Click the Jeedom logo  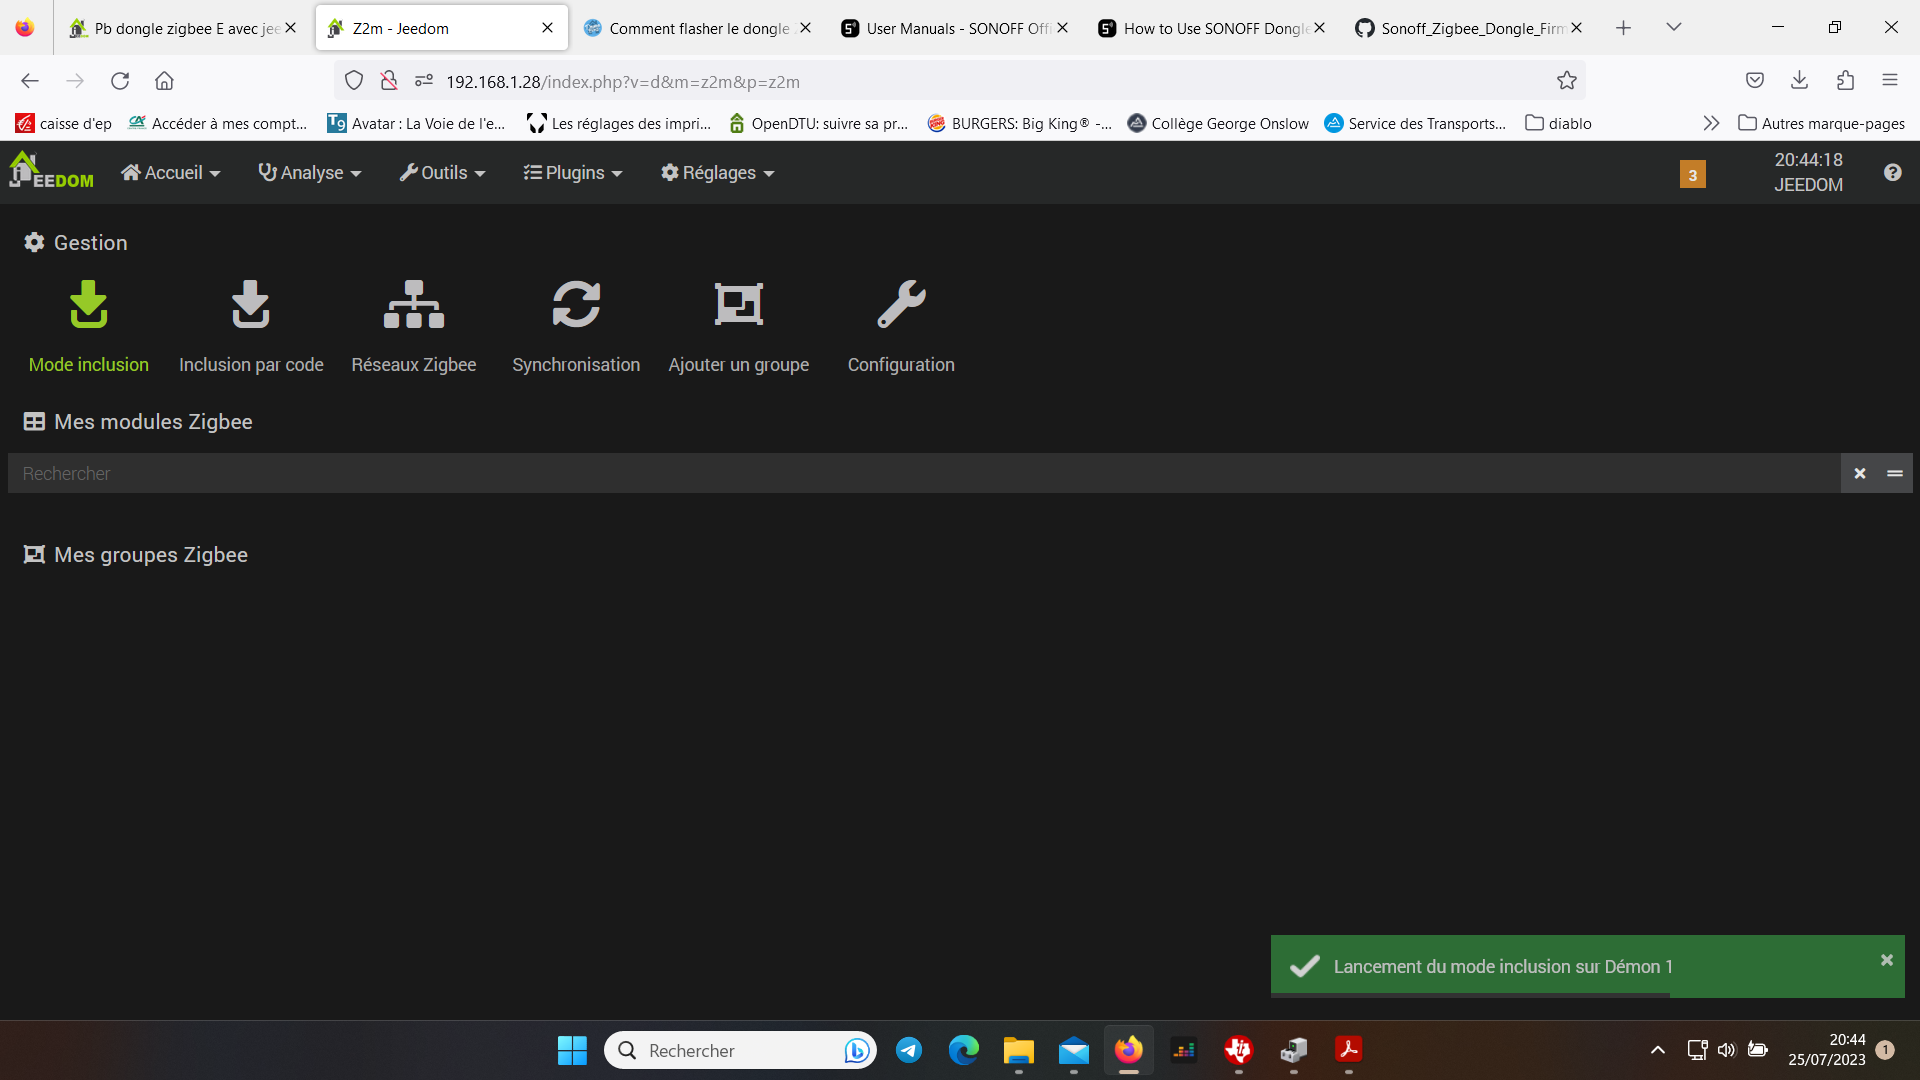click(51, 171)
